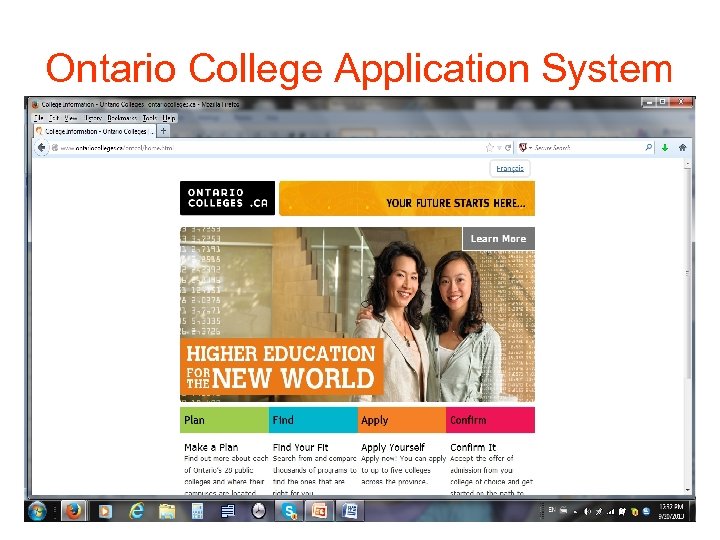The image size is (720, 540).
Task: Go to the Firefox home page icon
Action: coord(682,147)
